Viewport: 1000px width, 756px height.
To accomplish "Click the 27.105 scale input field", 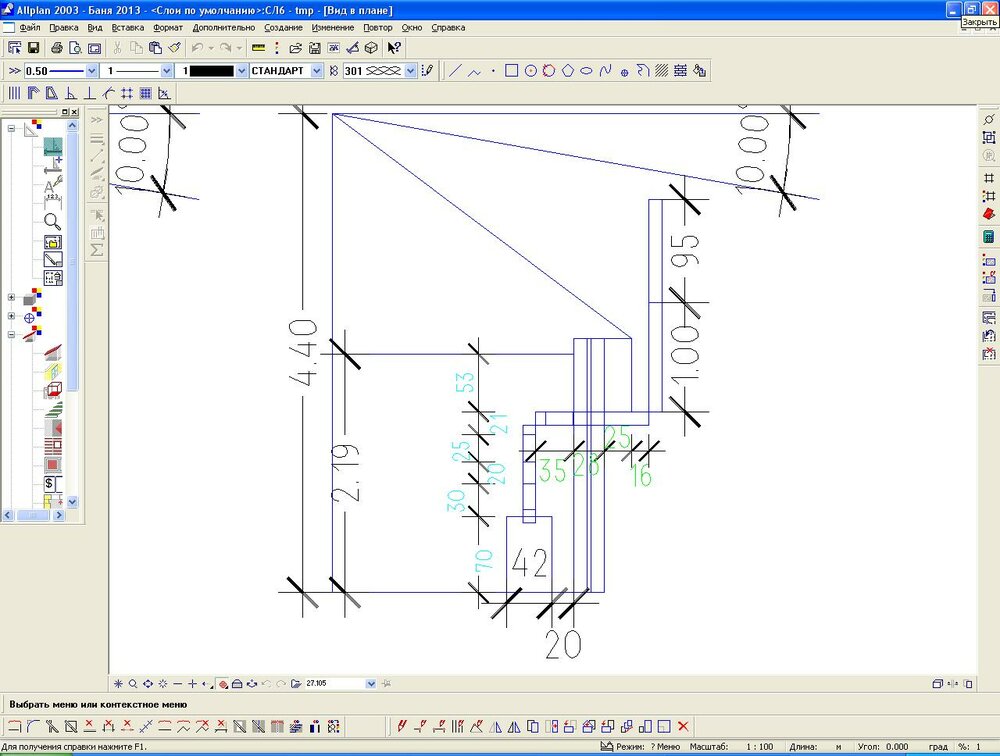I will tap(335, 683).
